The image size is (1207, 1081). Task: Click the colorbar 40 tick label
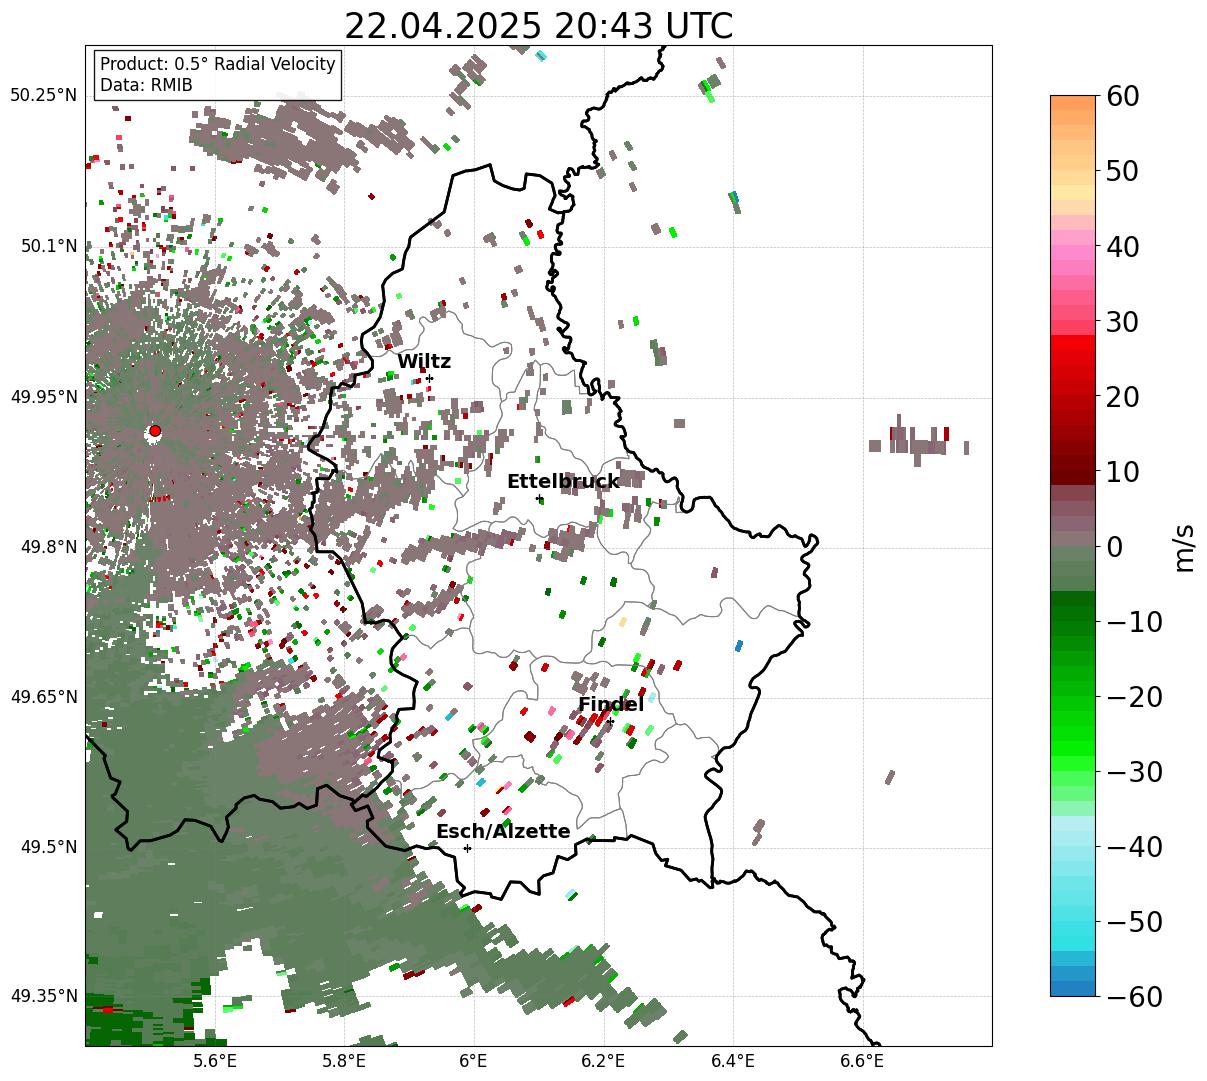point(1122,246)
